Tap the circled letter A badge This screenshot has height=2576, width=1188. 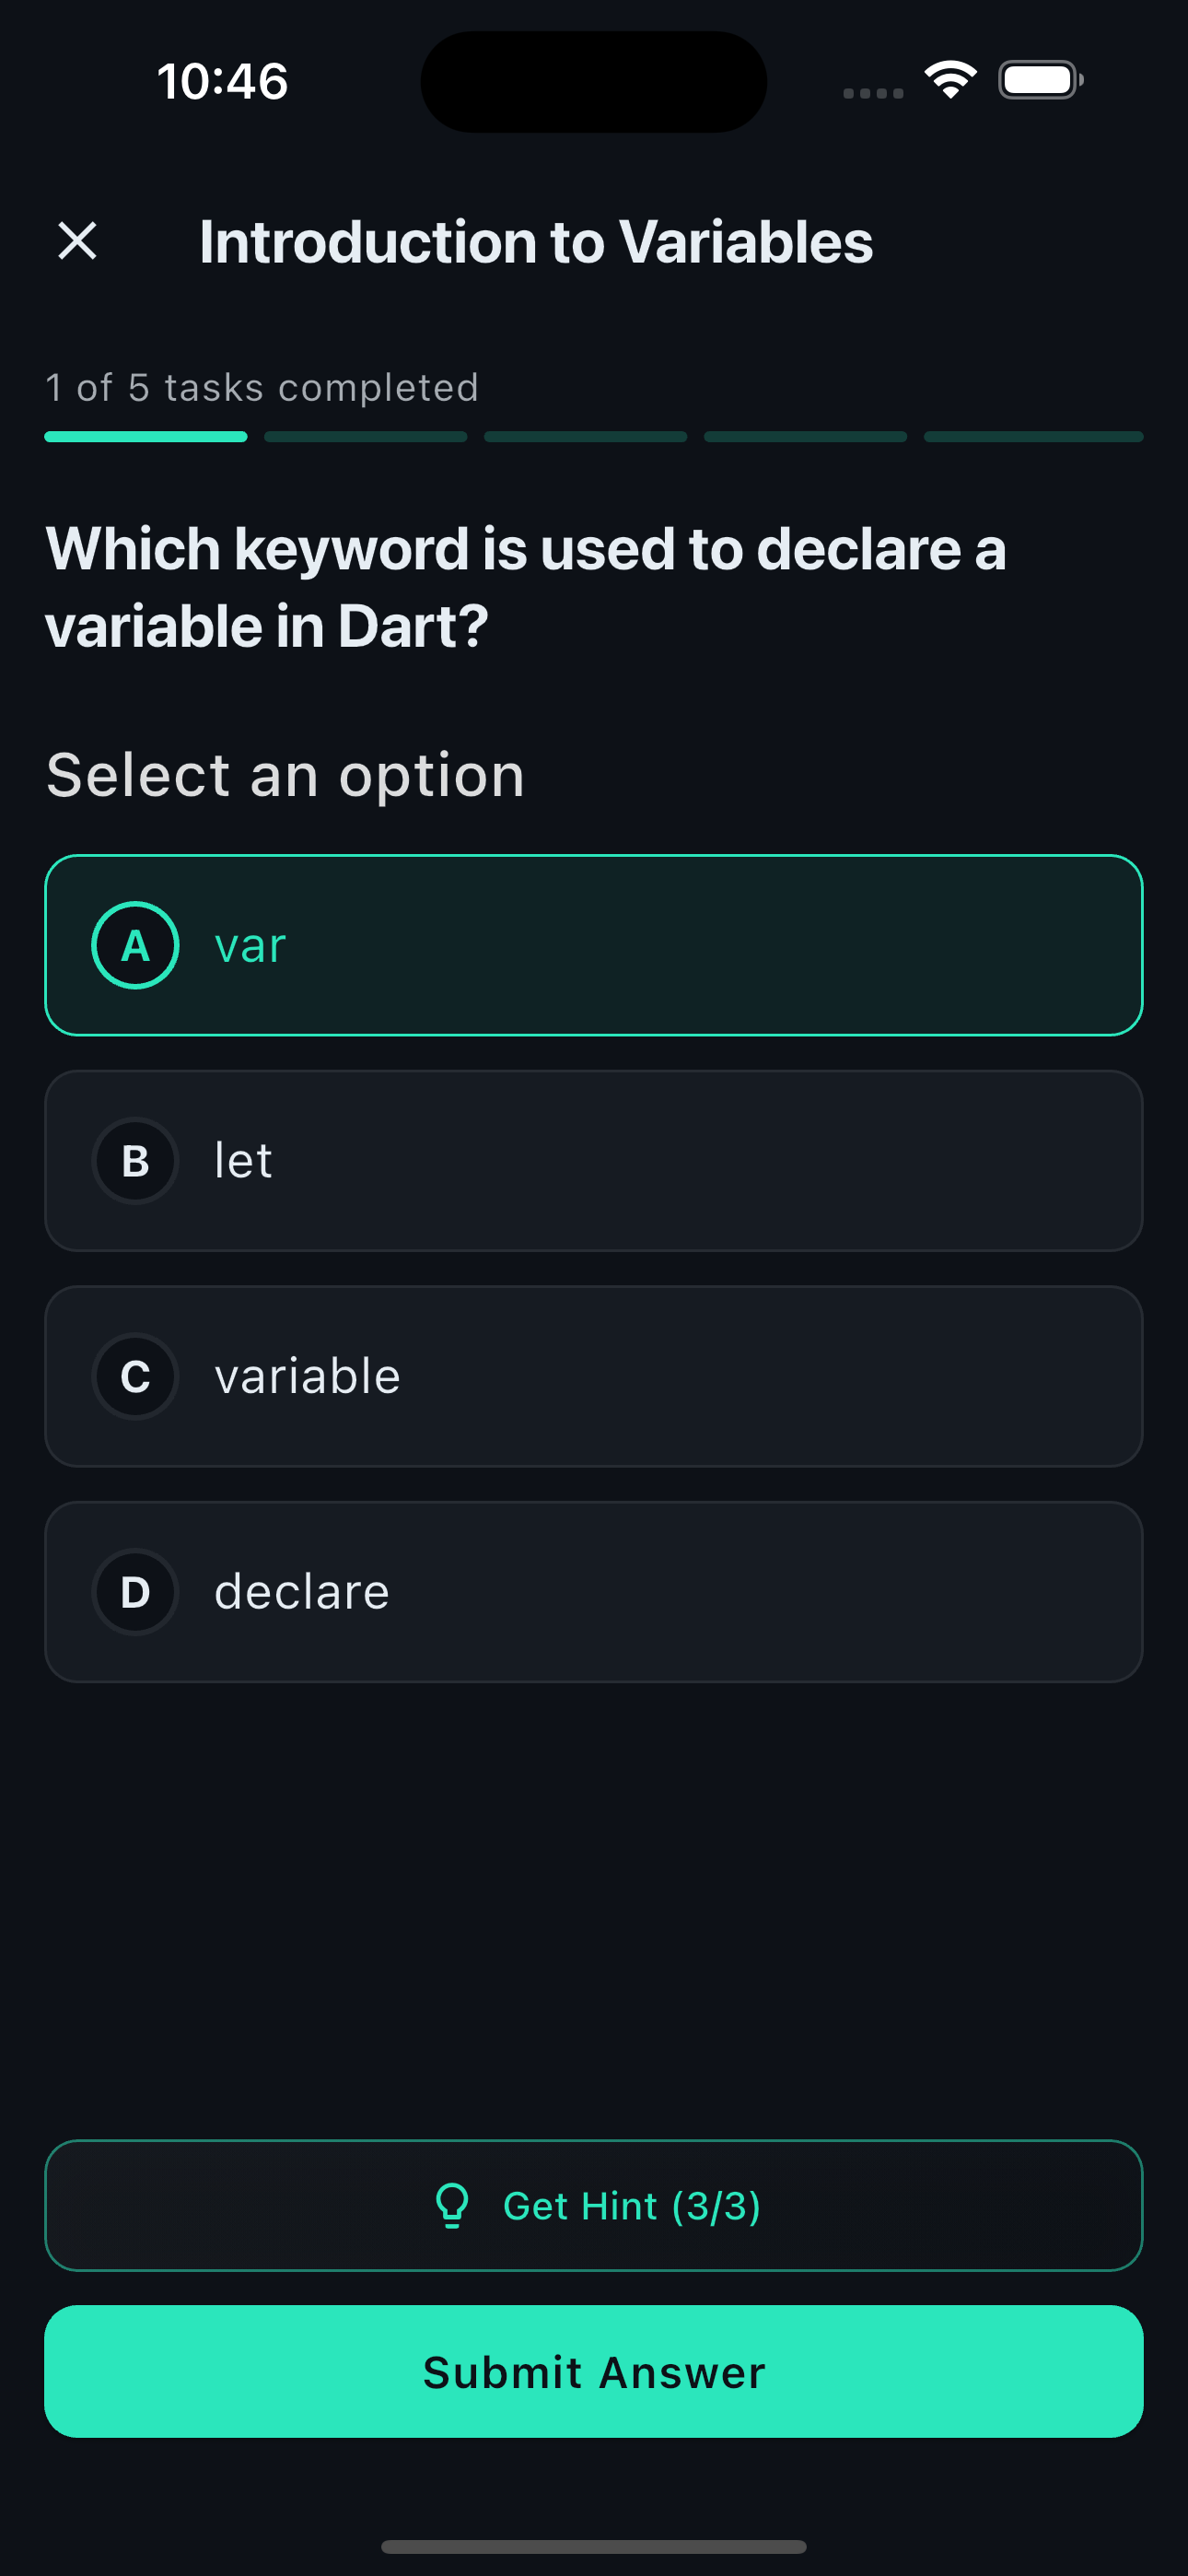tap(135, 945)
